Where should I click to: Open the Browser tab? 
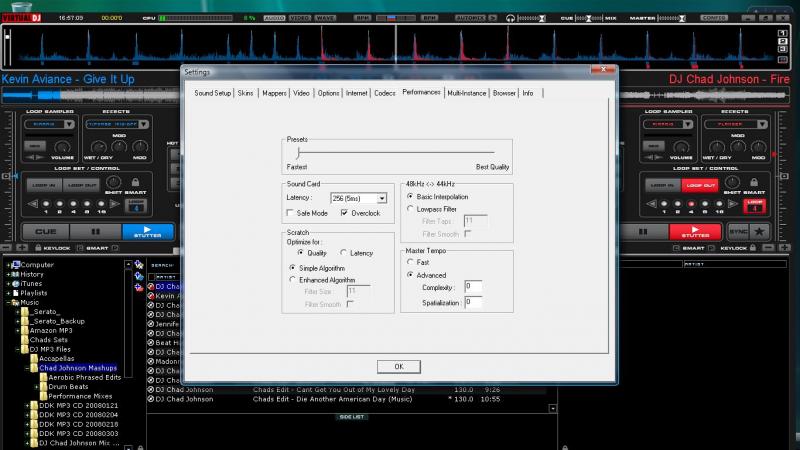[504, 93]
